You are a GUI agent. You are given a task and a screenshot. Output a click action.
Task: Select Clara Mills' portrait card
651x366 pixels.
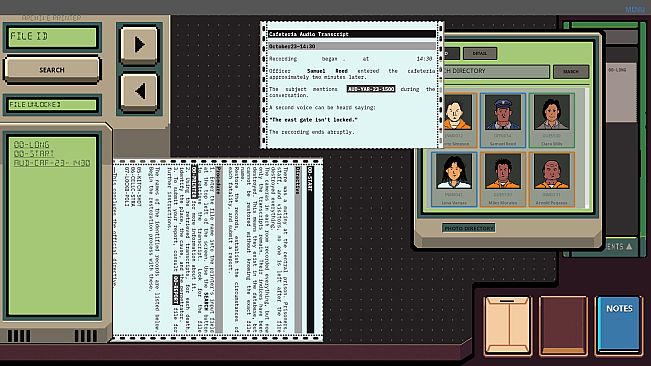552,120
